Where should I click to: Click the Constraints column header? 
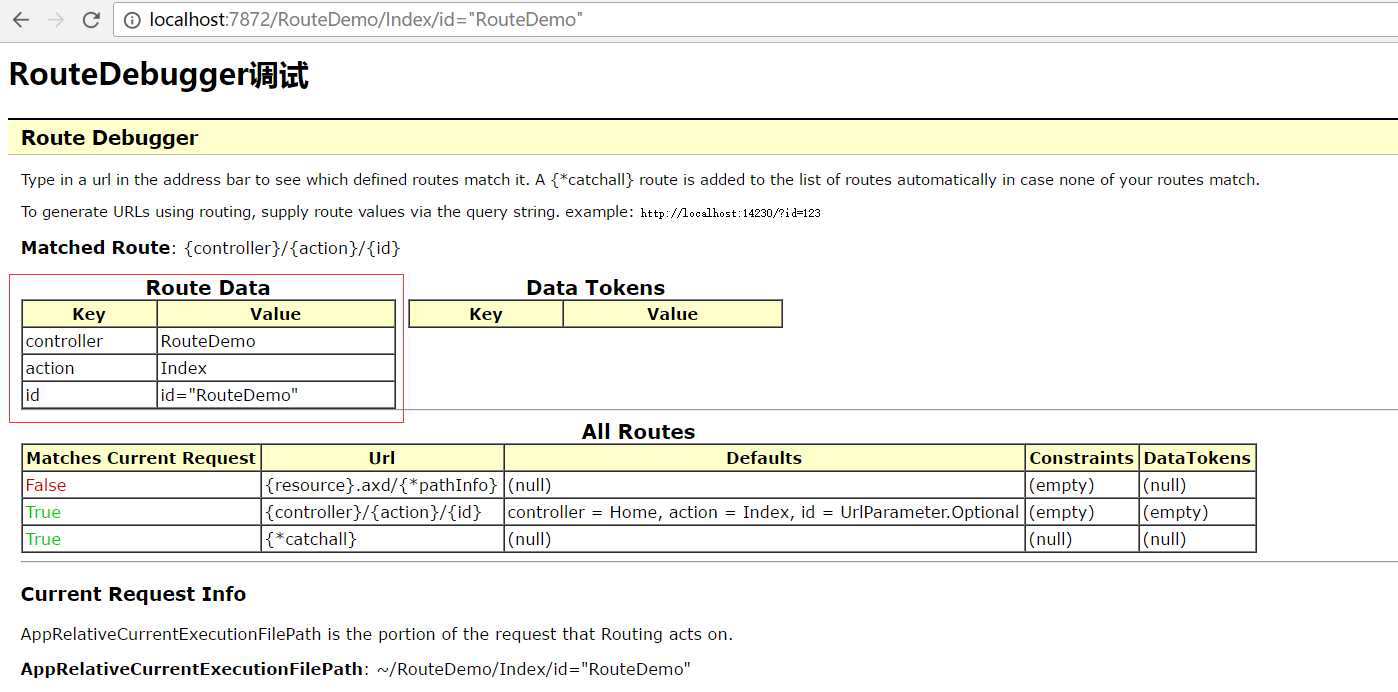click(x=1082, y=458)
